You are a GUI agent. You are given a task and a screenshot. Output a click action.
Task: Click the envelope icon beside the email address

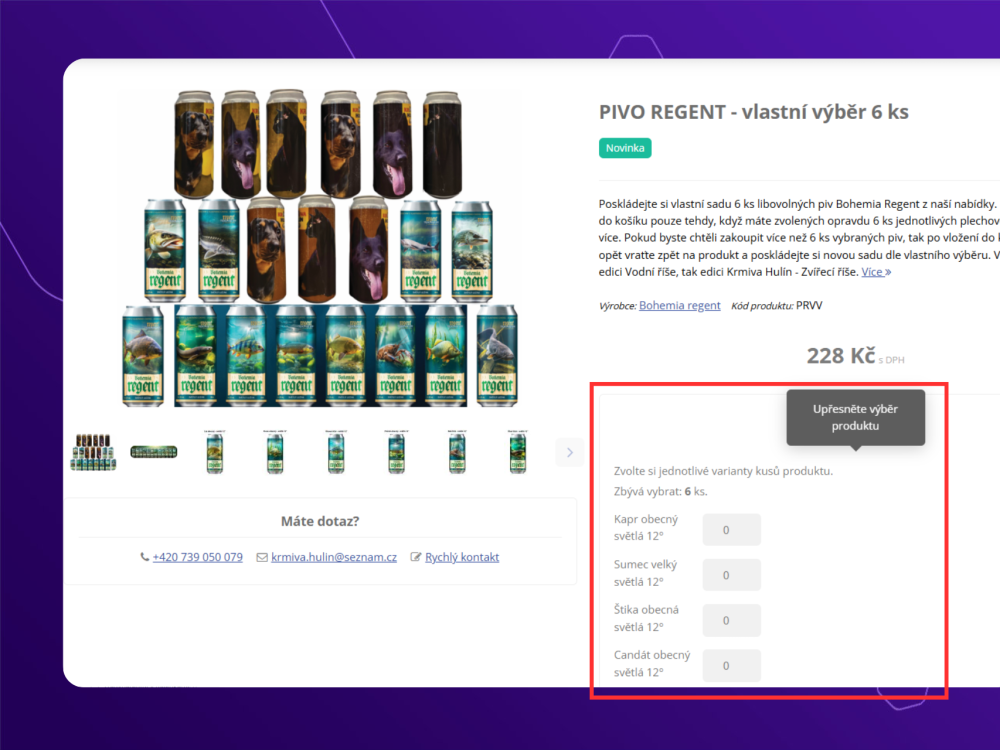[x=261, y=557]
